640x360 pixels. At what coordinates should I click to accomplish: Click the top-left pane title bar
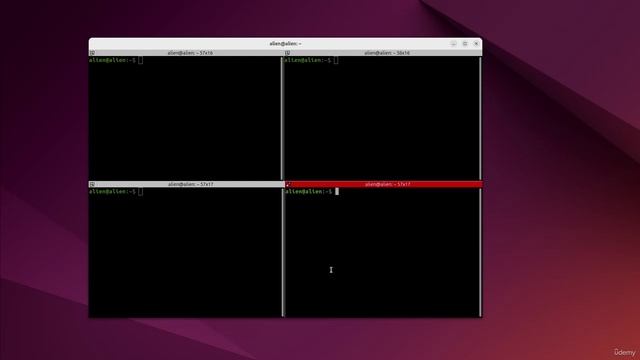pyautogui.click(x=187, y=53)
